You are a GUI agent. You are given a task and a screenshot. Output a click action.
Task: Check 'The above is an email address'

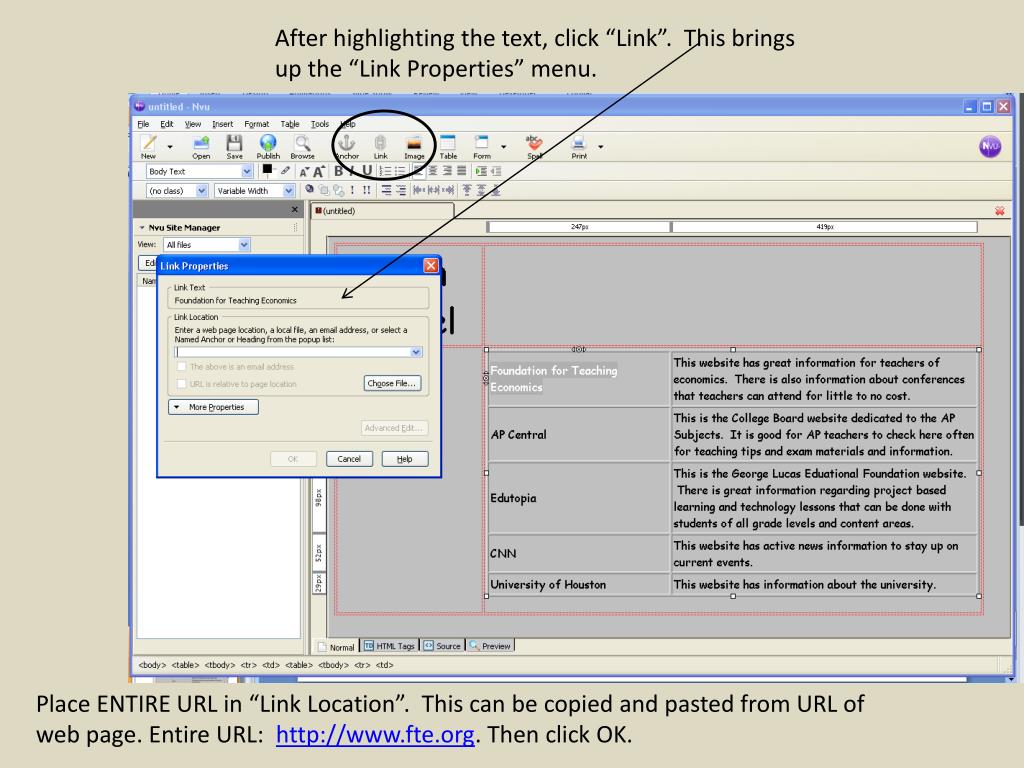182,367
